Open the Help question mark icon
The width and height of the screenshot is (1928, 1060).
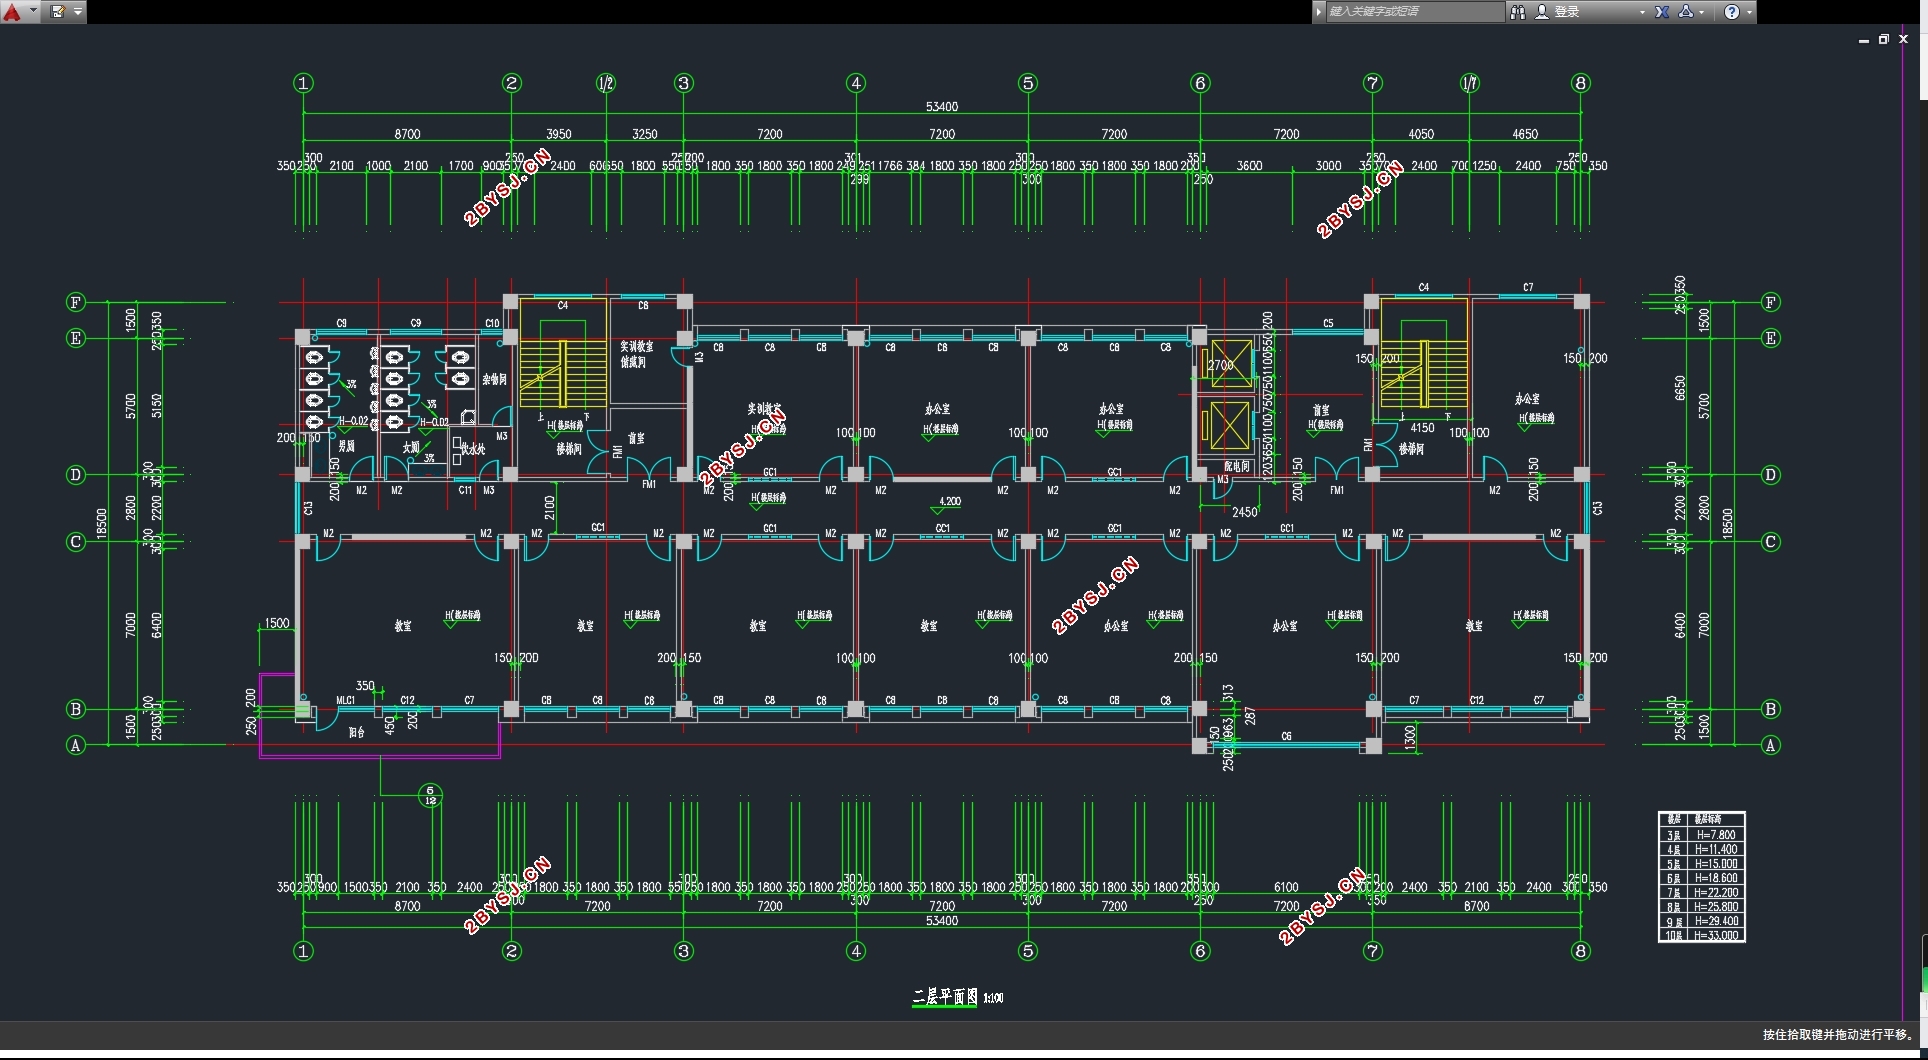click(1732, 12)
